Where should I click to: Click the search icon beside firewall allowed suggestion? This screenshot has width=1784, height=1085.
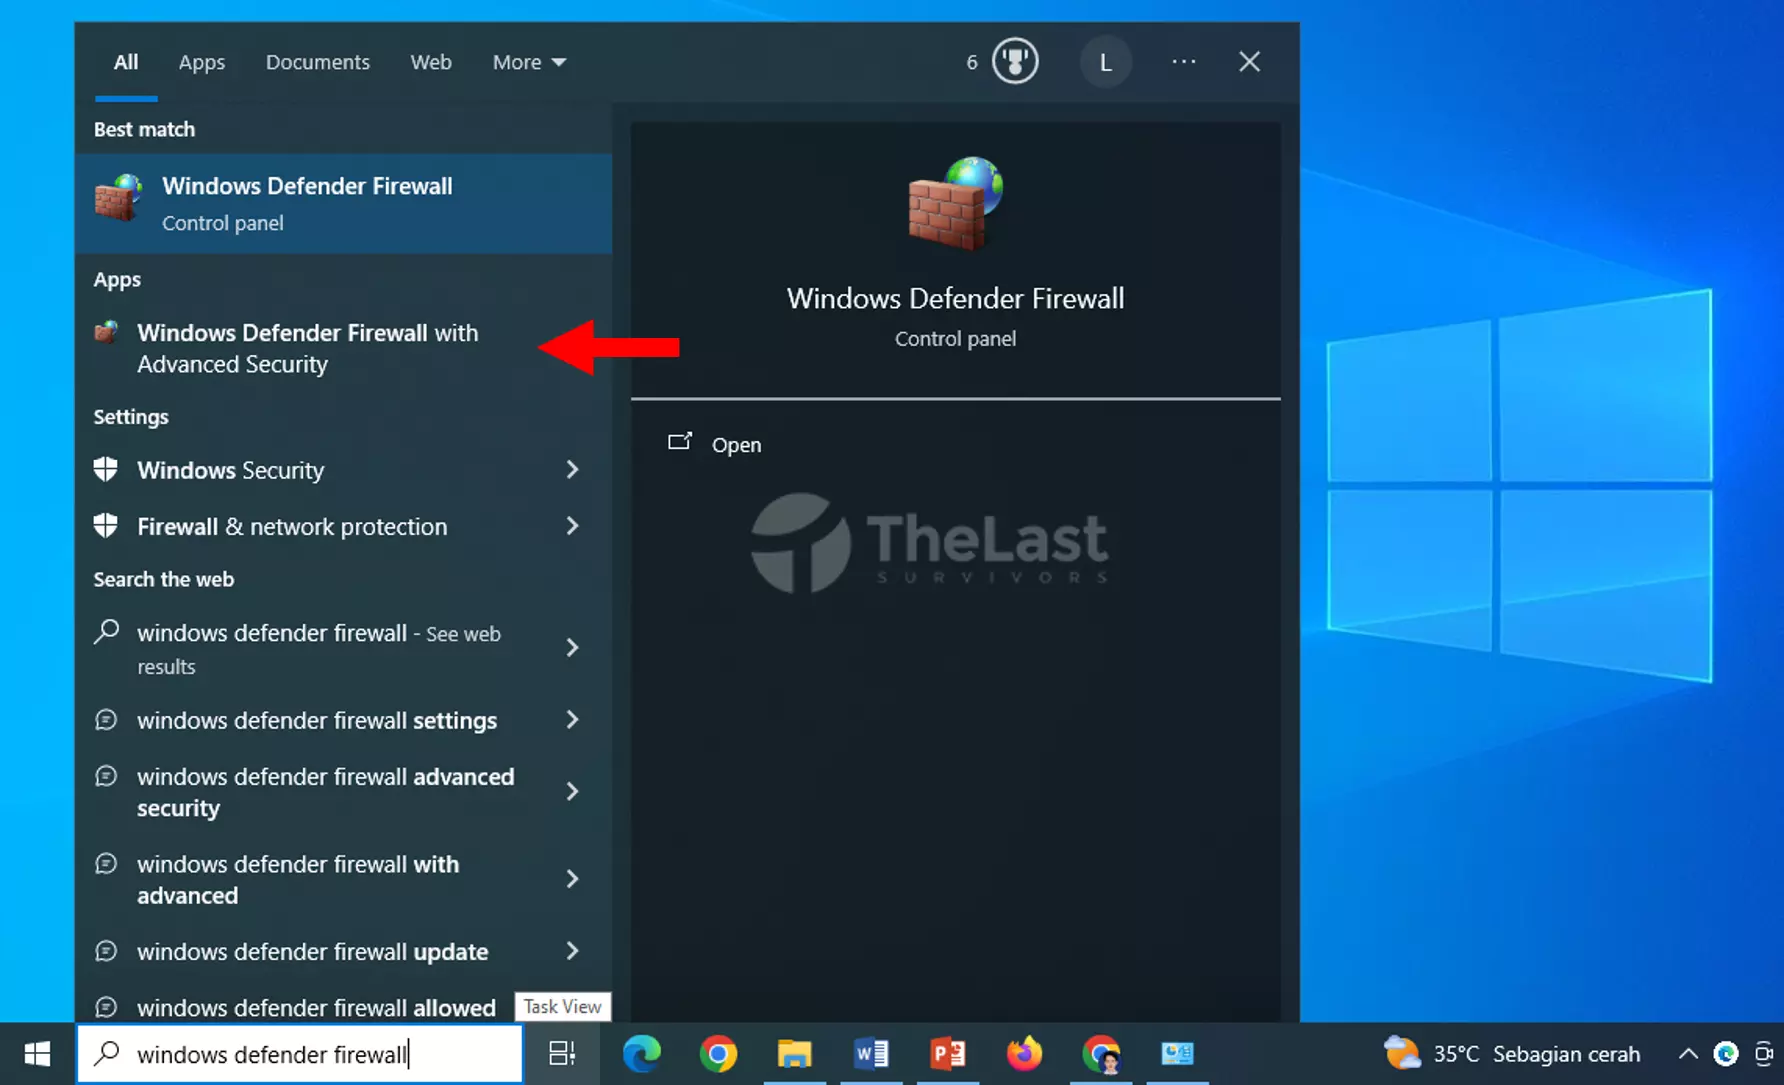coord(106,1007)
